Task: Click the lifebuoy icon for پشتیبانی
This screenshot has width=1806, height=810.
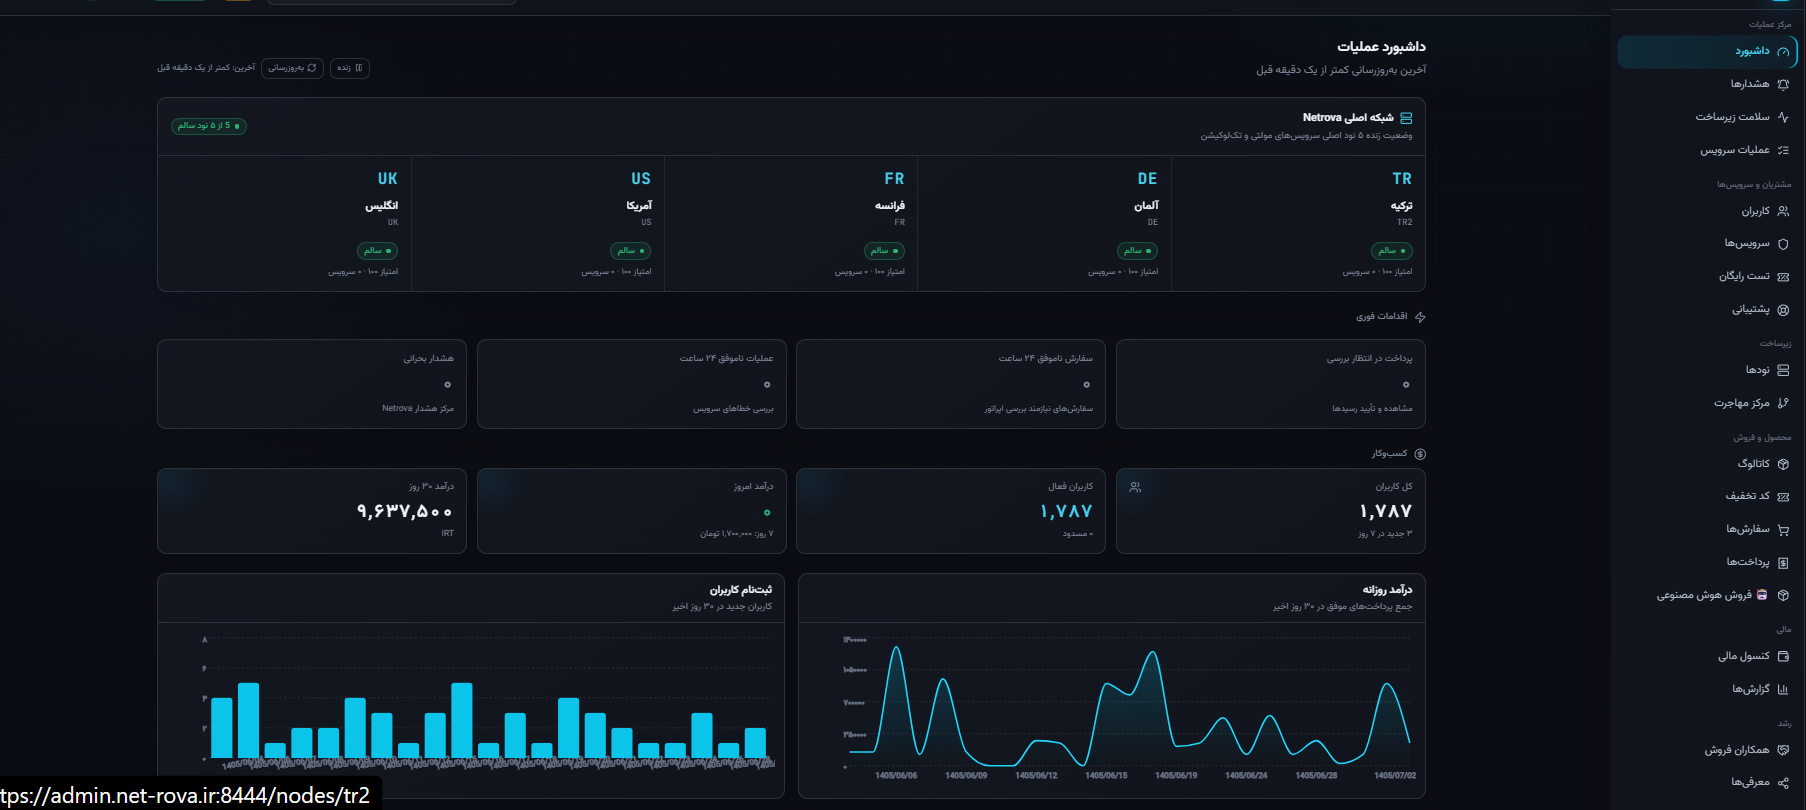Action: tap(1783, 310)
